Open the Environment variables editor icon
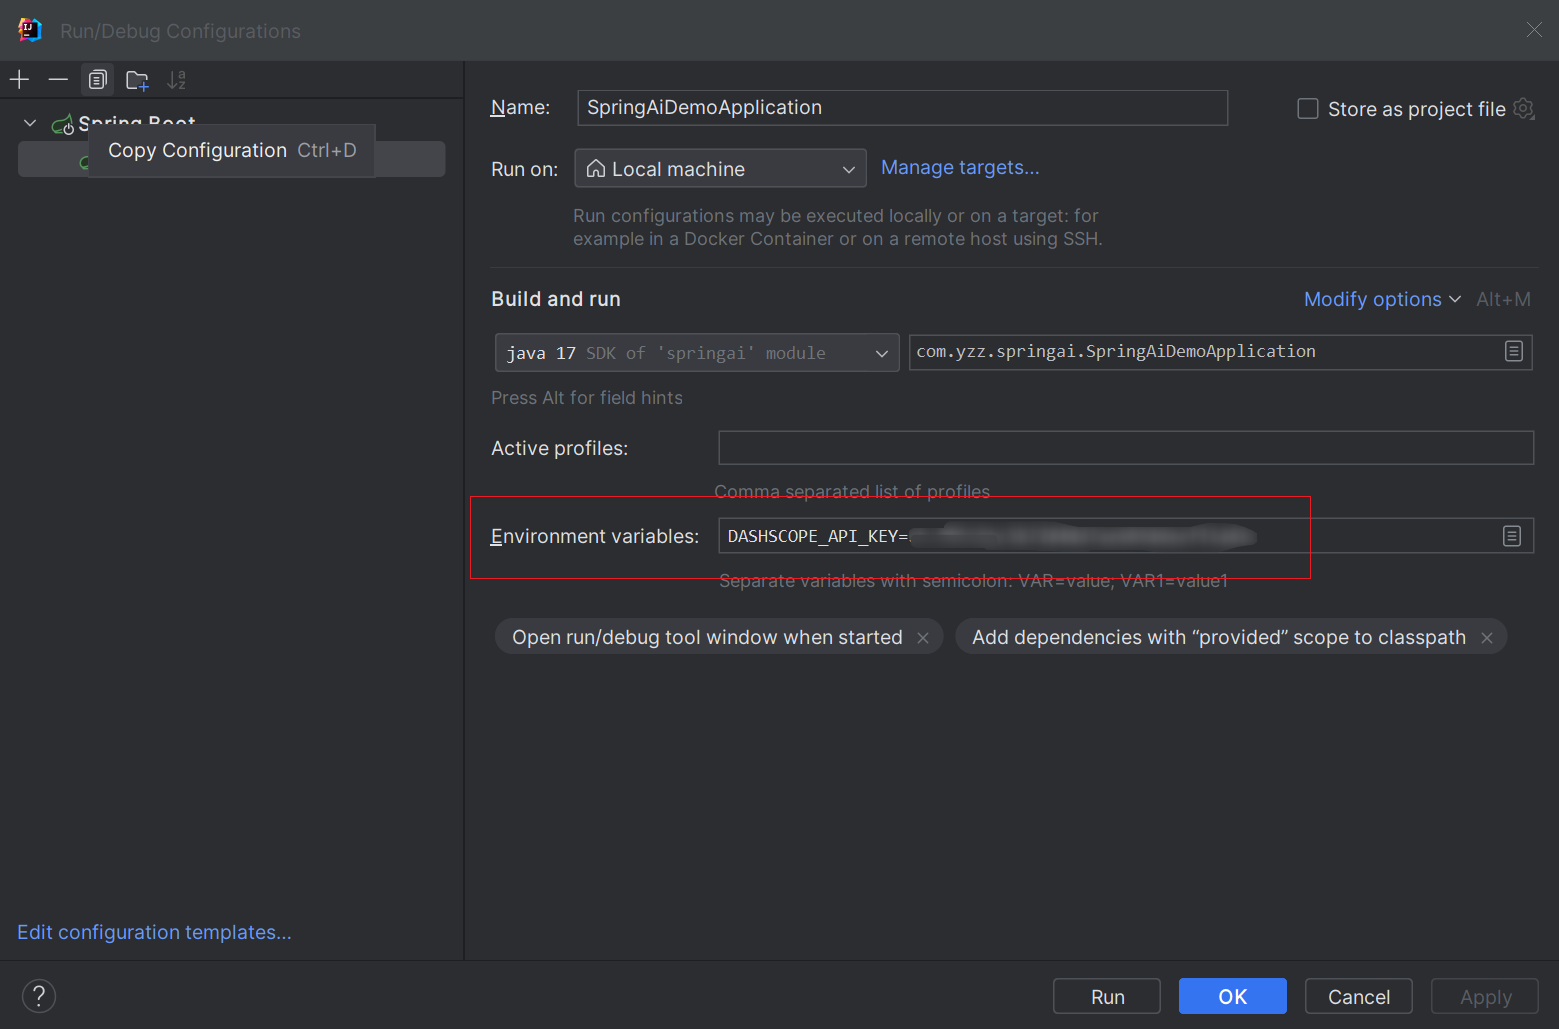 (1511, 536)
